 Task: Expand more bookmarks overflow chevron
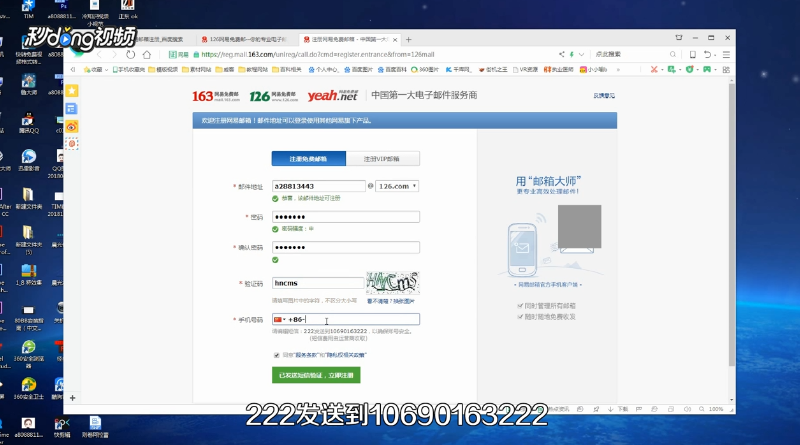click(x=618, y=69)
